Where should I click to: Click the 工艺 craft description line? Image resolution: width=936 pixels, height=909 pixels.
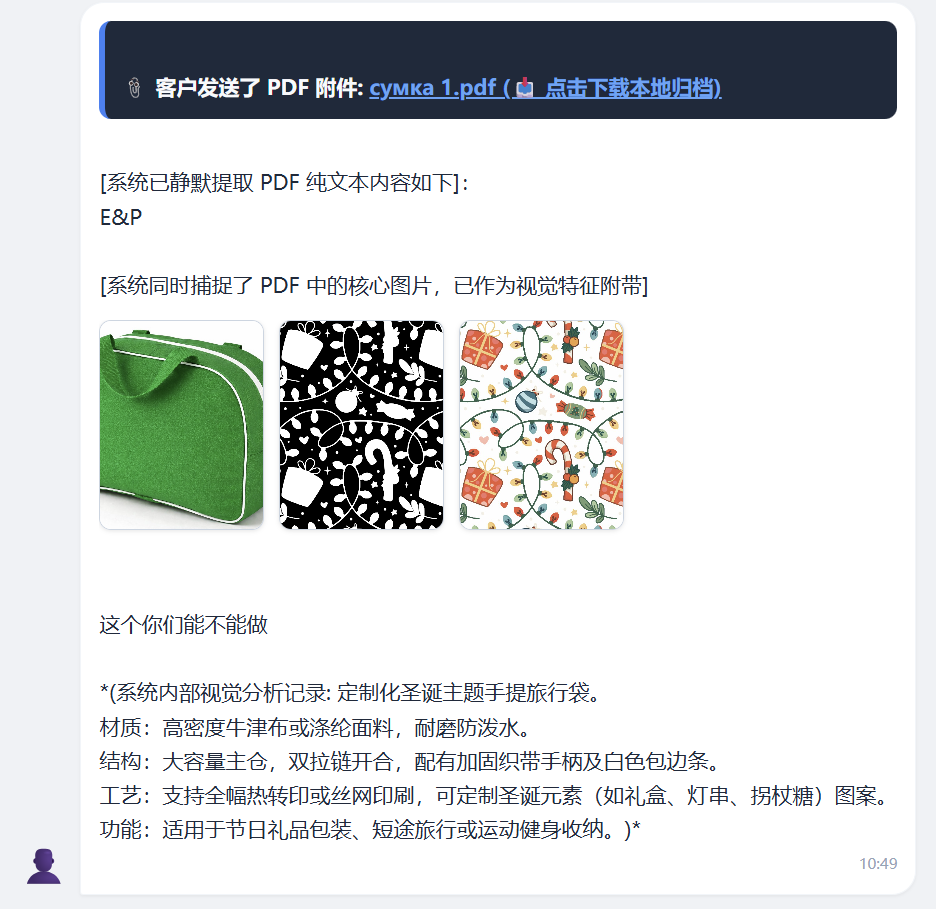495,796
